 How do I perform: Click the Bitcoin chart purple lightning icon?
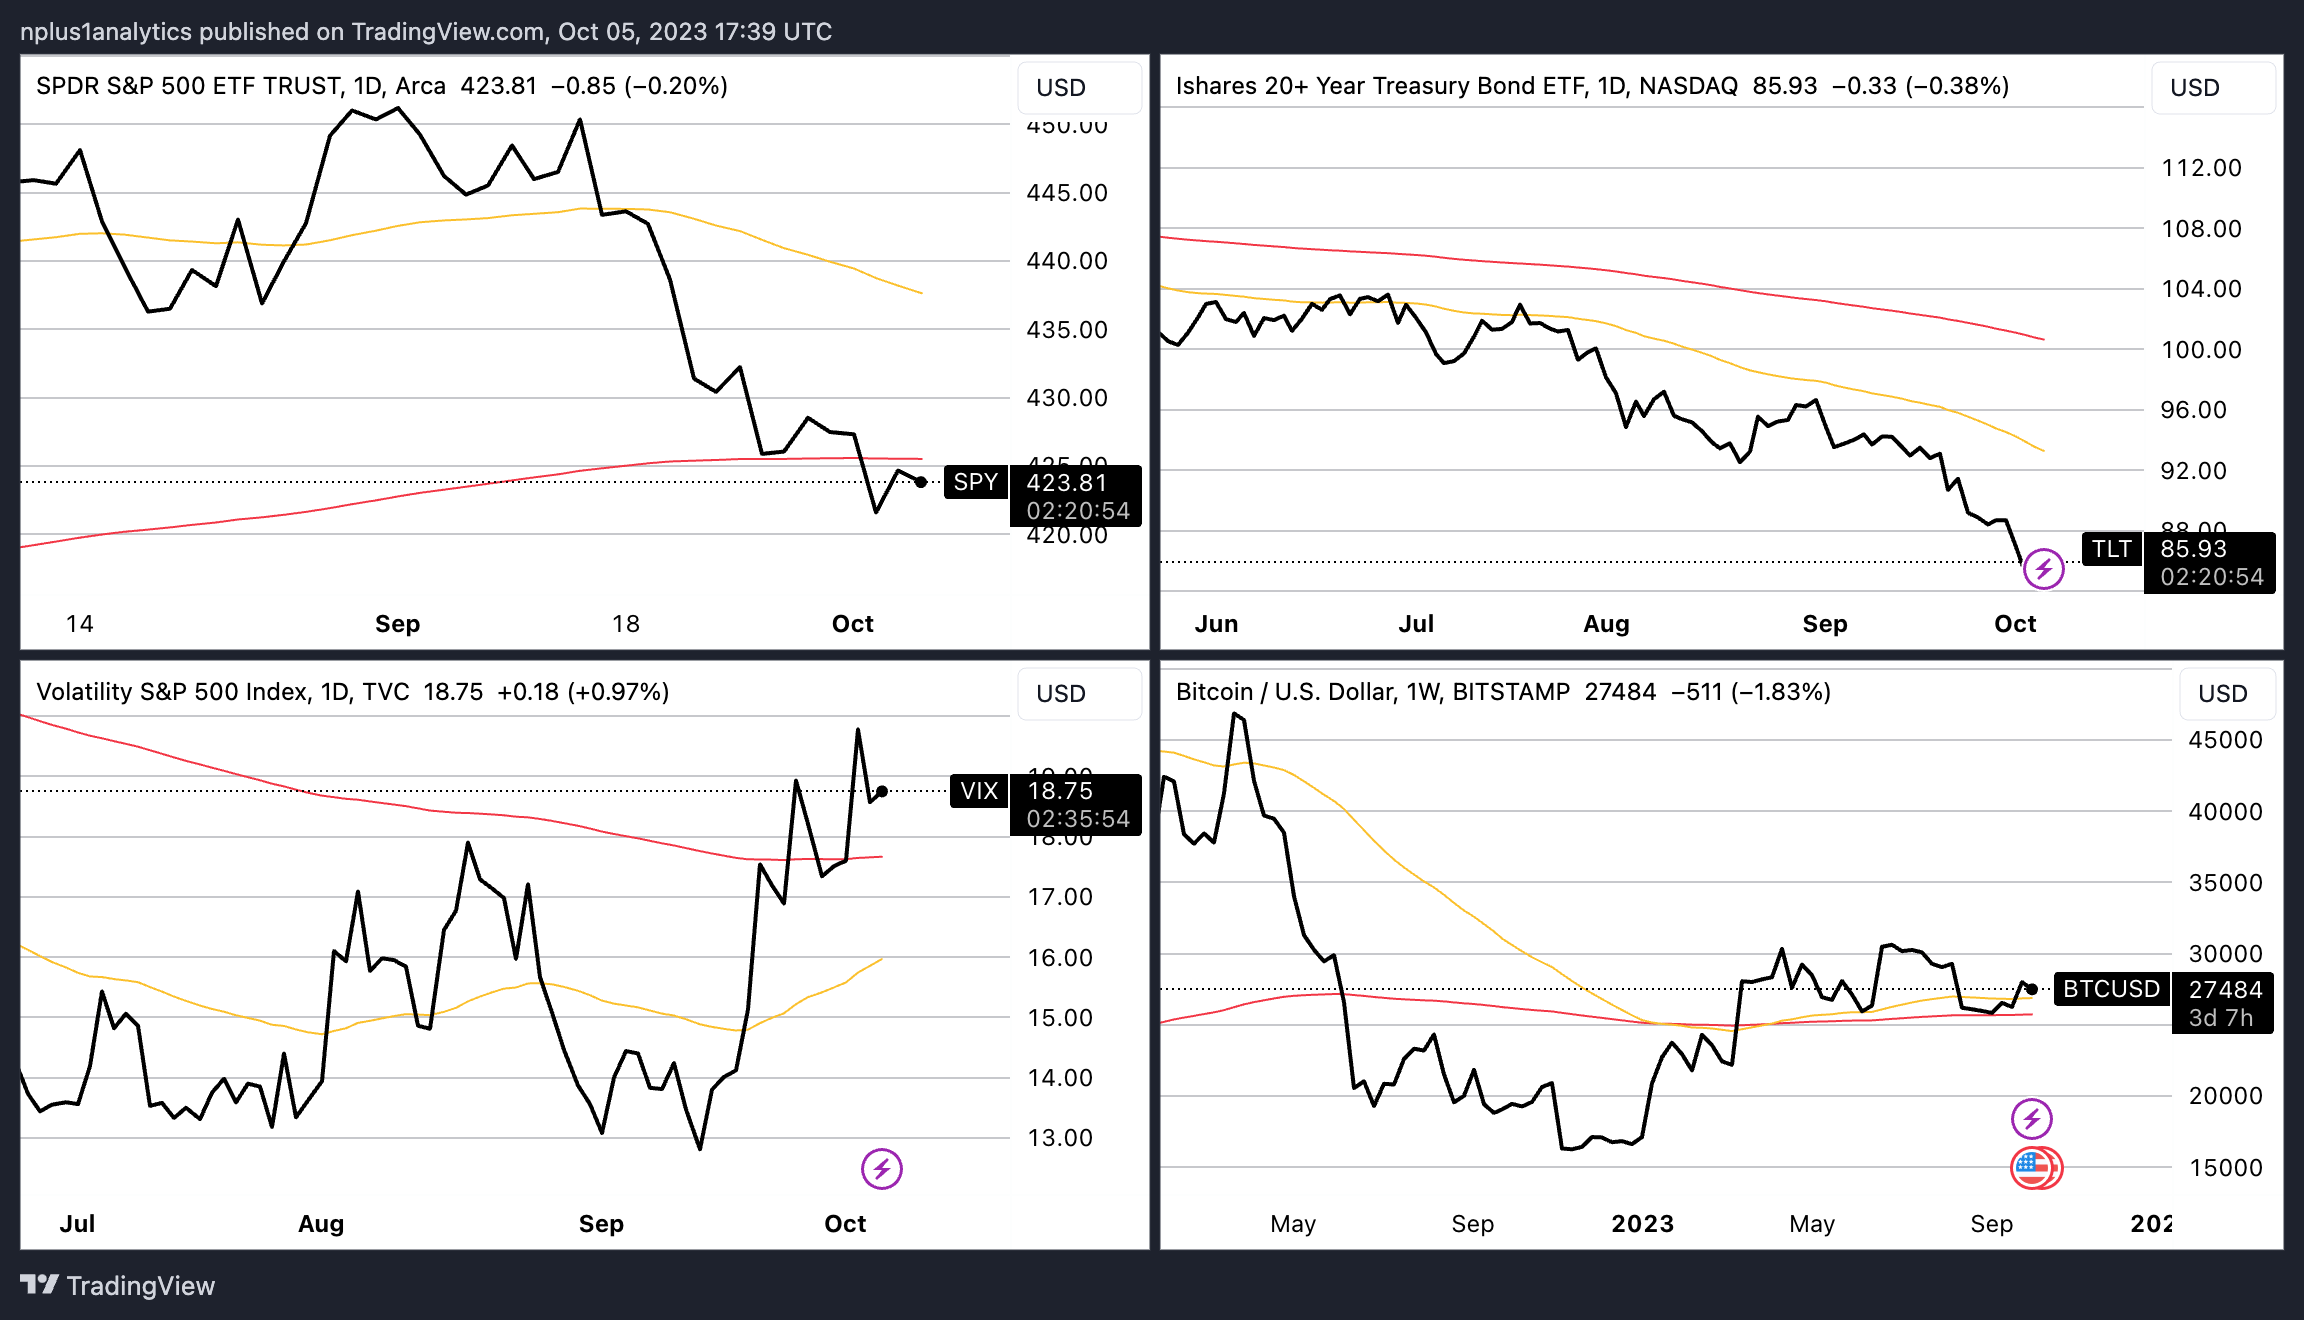pos(2031,1118)
